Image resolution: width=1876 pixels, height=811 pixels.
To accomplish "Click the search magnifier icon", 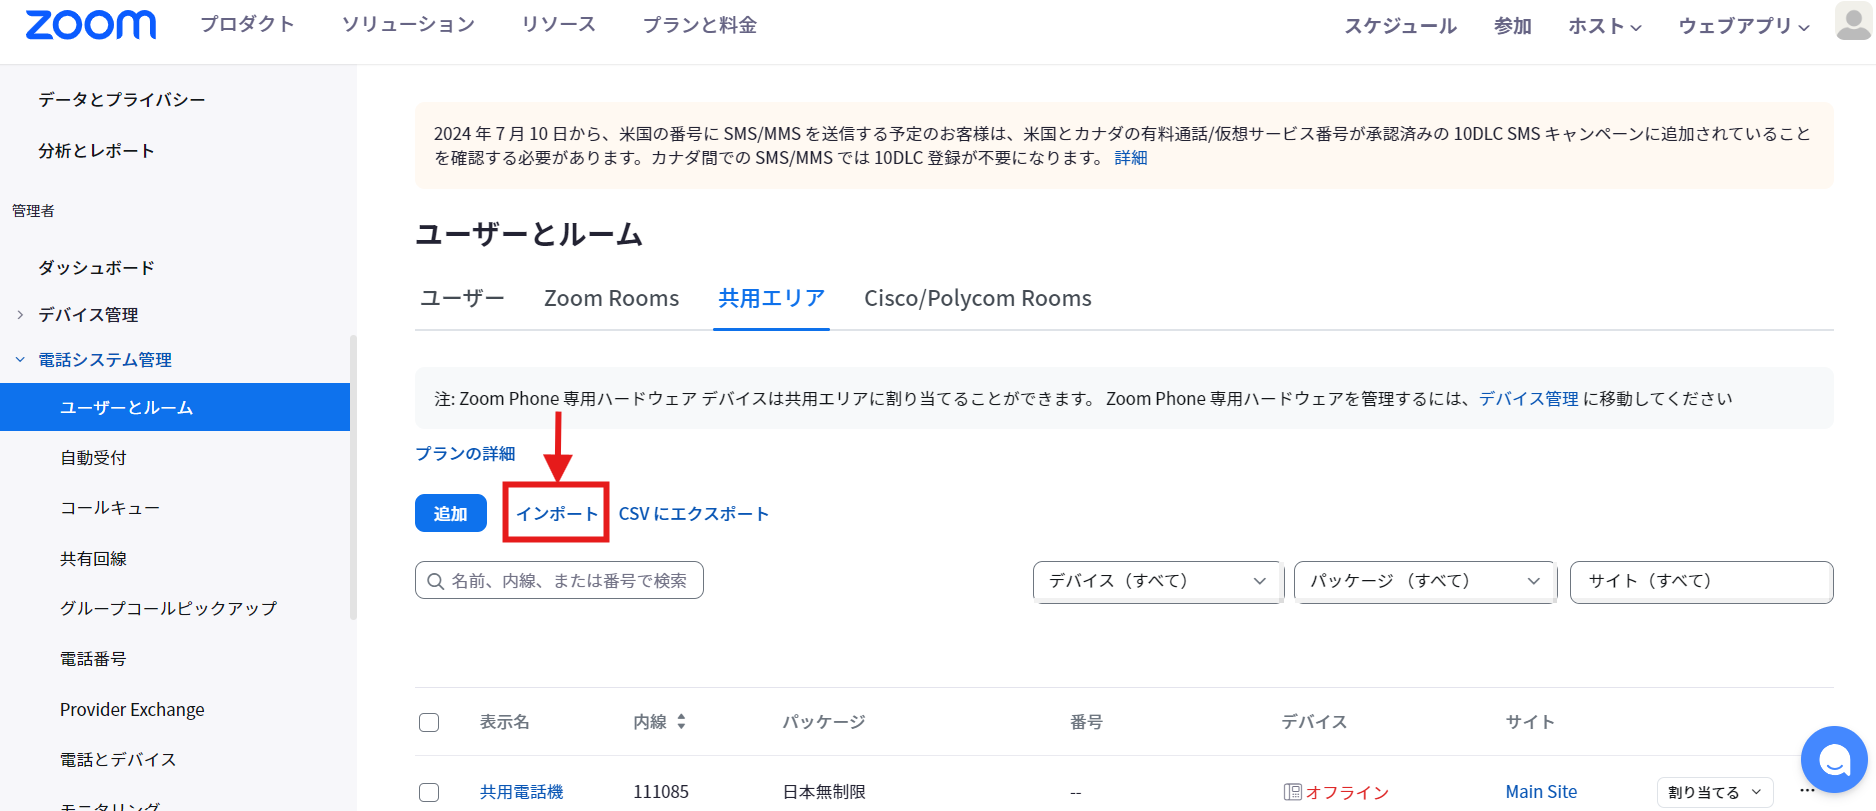I will [x=435, y=581].
